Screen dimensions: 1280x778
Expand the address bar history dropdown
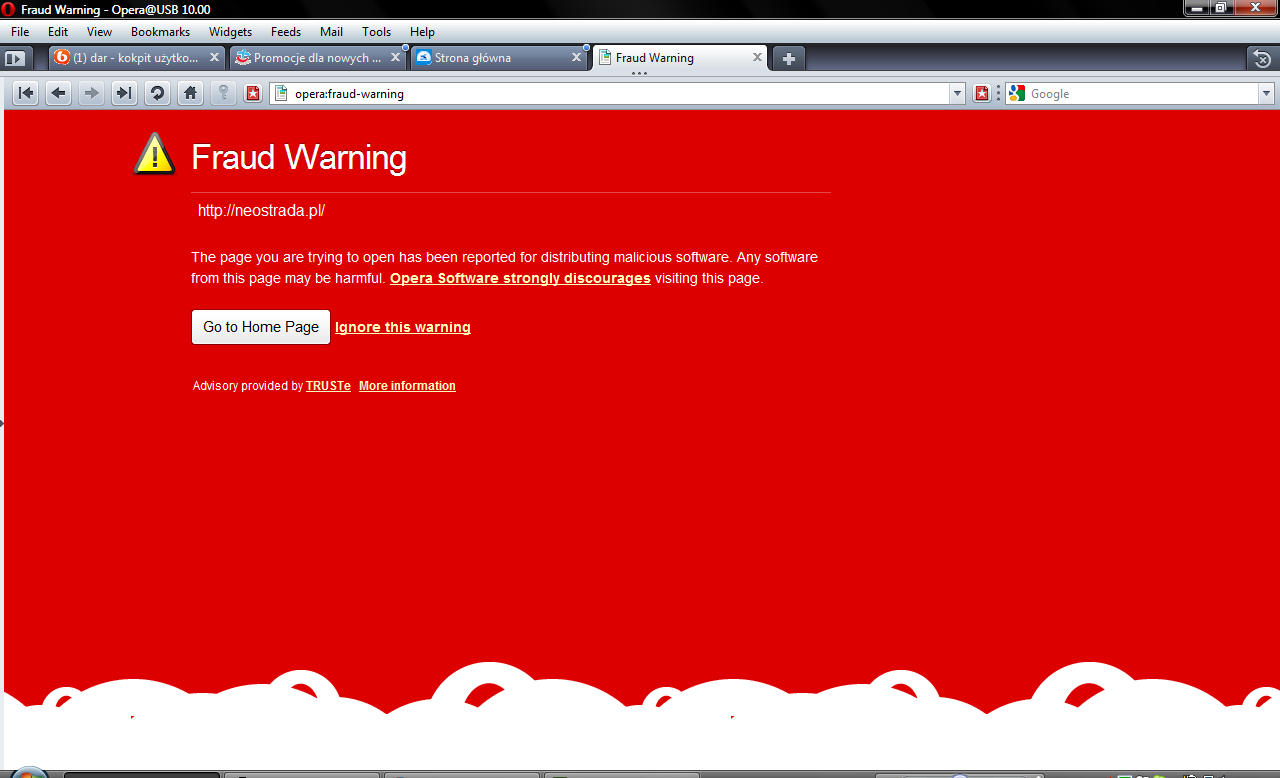[x=957, y=93]
